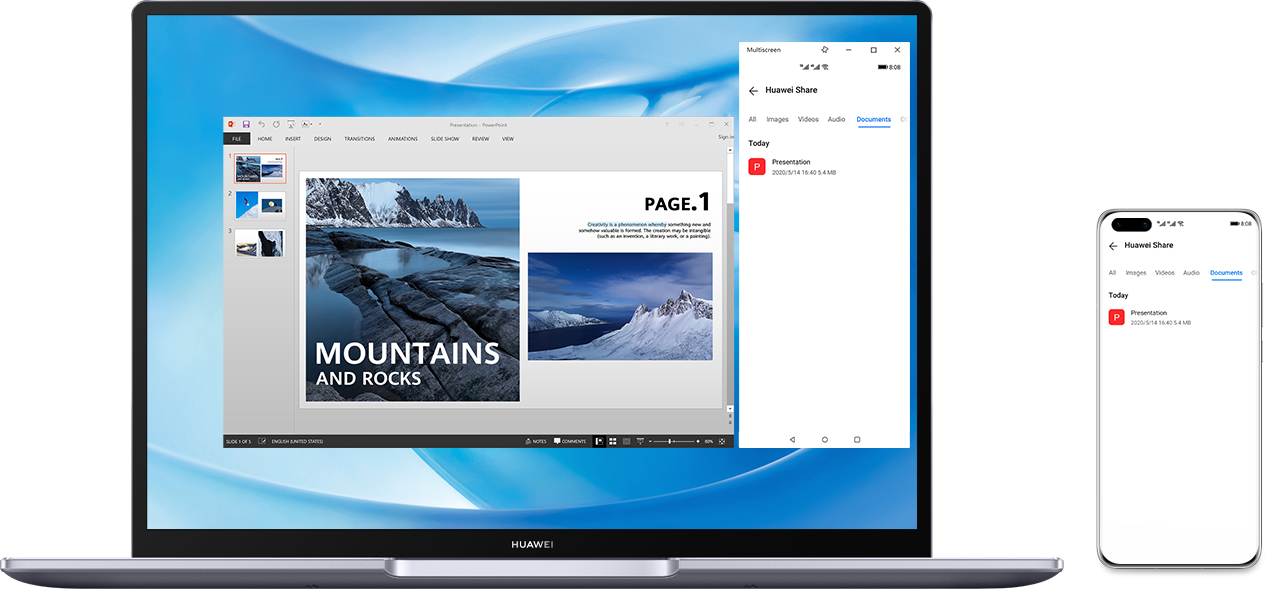Select the Audio tab in the Multiscreen window

pos(836,120)
